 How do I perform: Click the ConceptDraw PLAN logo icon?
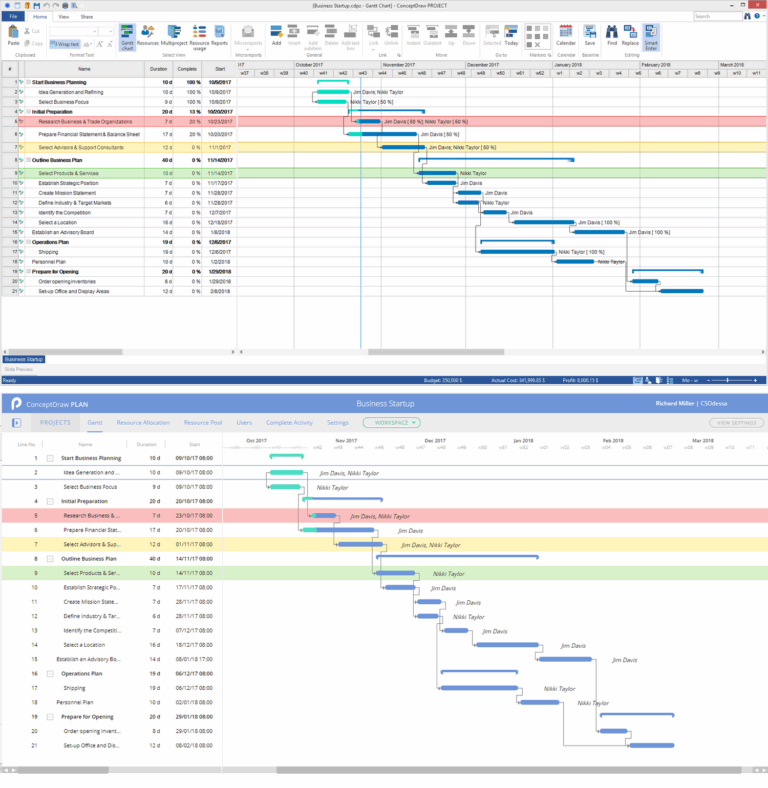pos(16,404)
